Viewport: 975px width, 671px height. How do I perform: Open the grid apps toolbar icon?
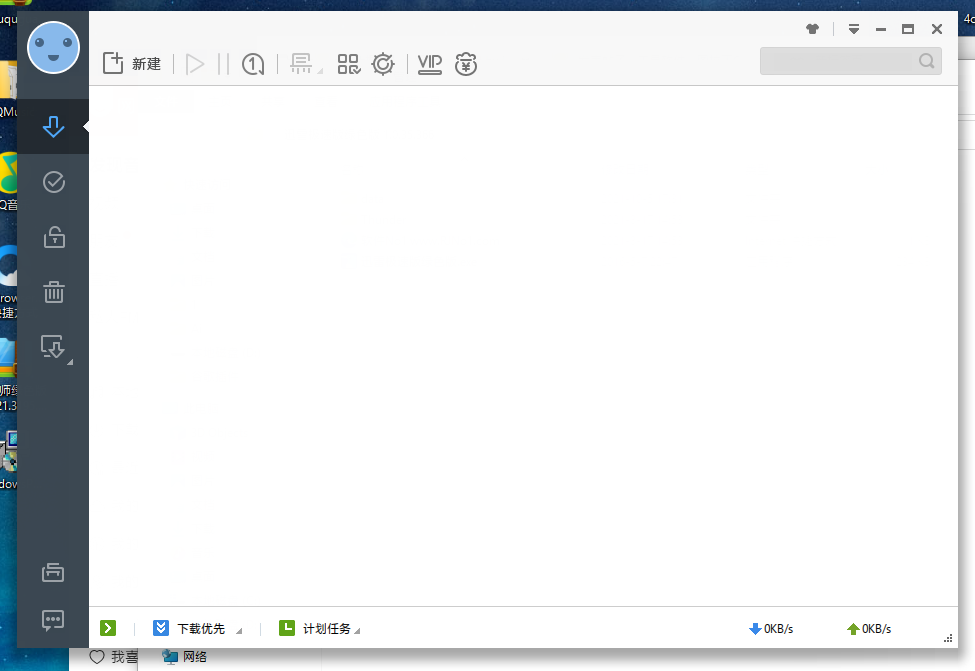[x=348, y=64]
